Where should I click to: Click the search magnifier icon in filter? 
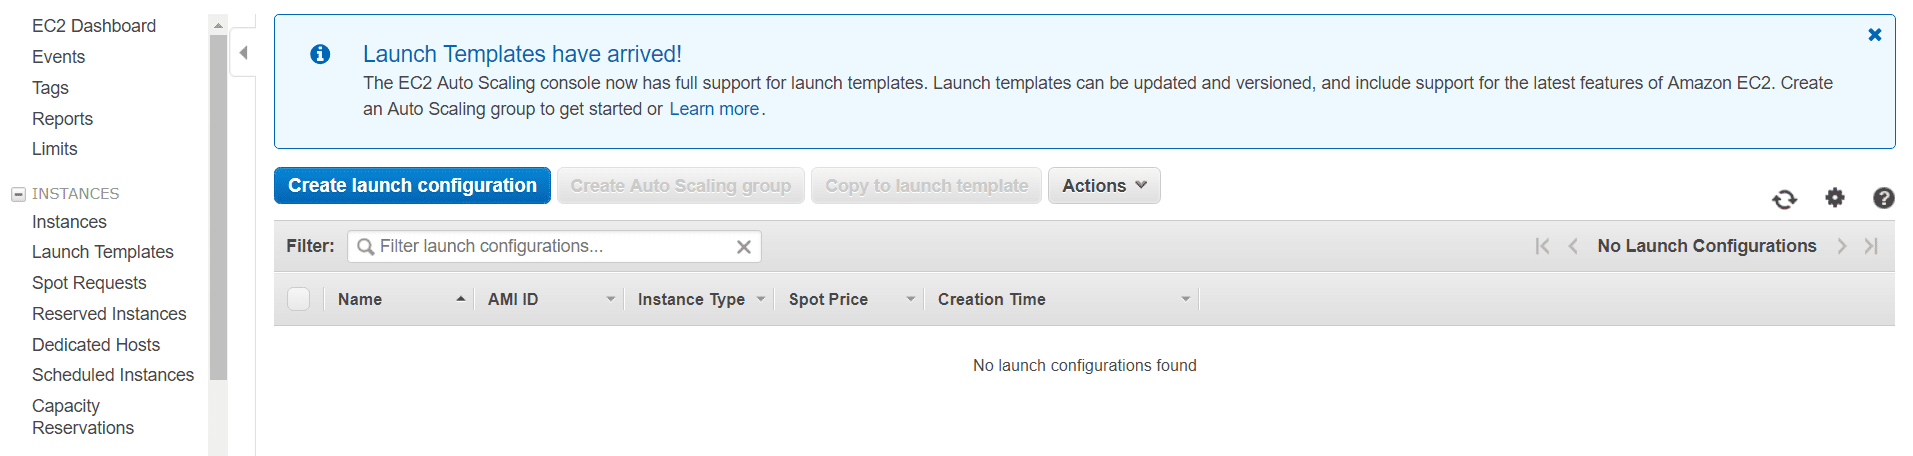tap(365, 247)
